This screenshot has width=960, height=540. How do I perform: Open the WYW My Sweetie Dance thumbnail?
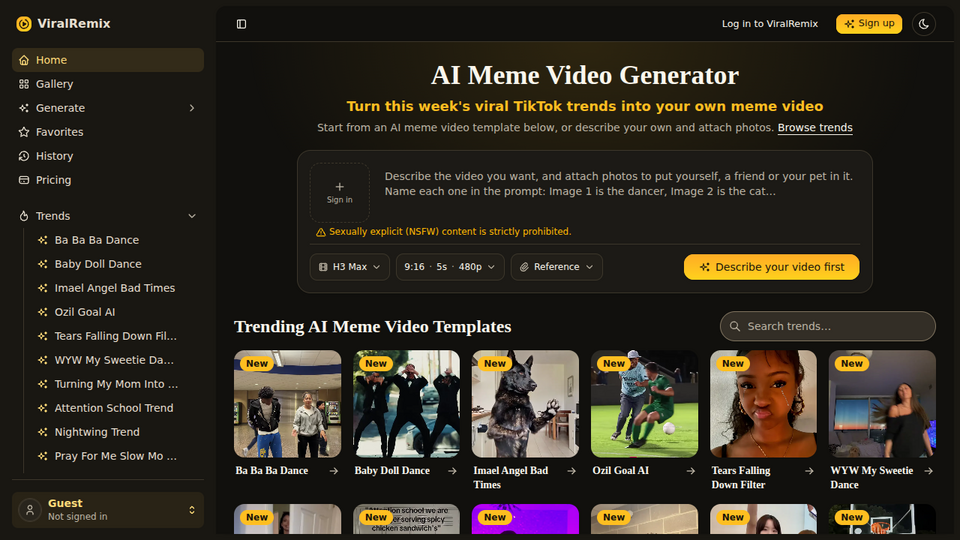click(x=882, y=404)
